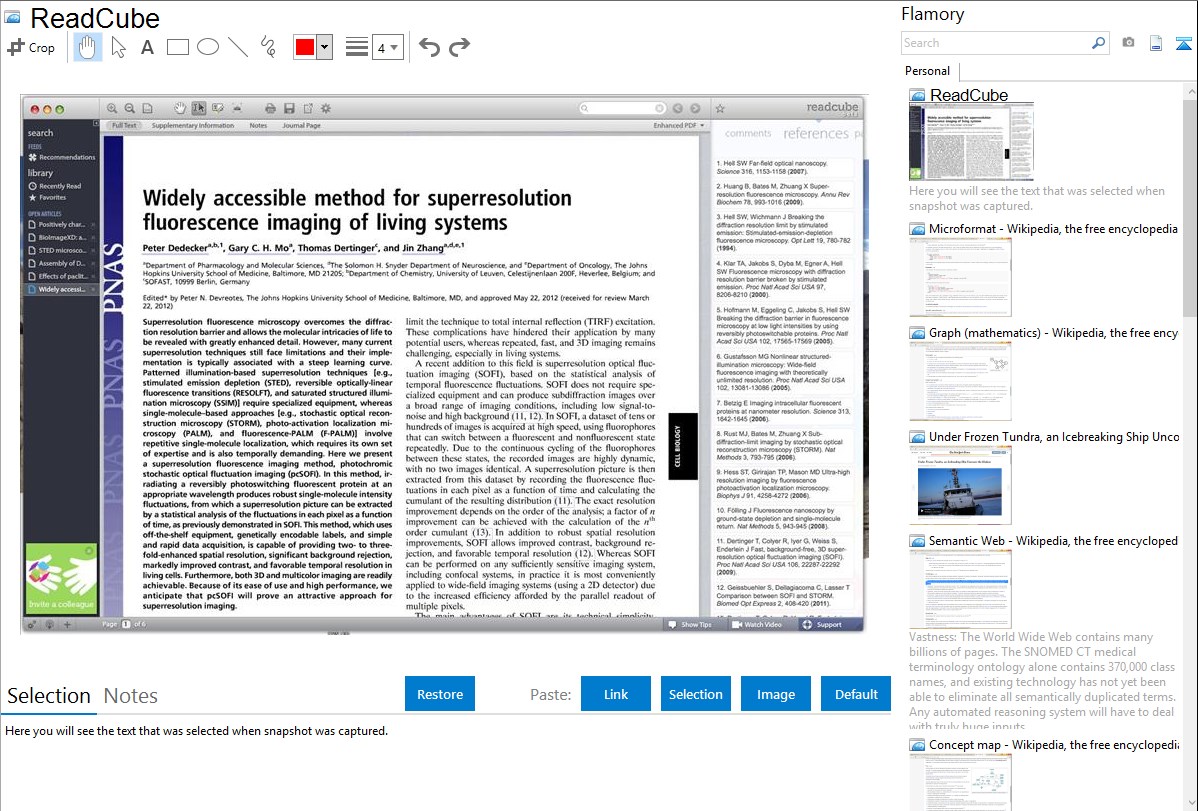Open the Semantic Web snapshot thumbnail
1198x811 pixels.
click(960, 589)
